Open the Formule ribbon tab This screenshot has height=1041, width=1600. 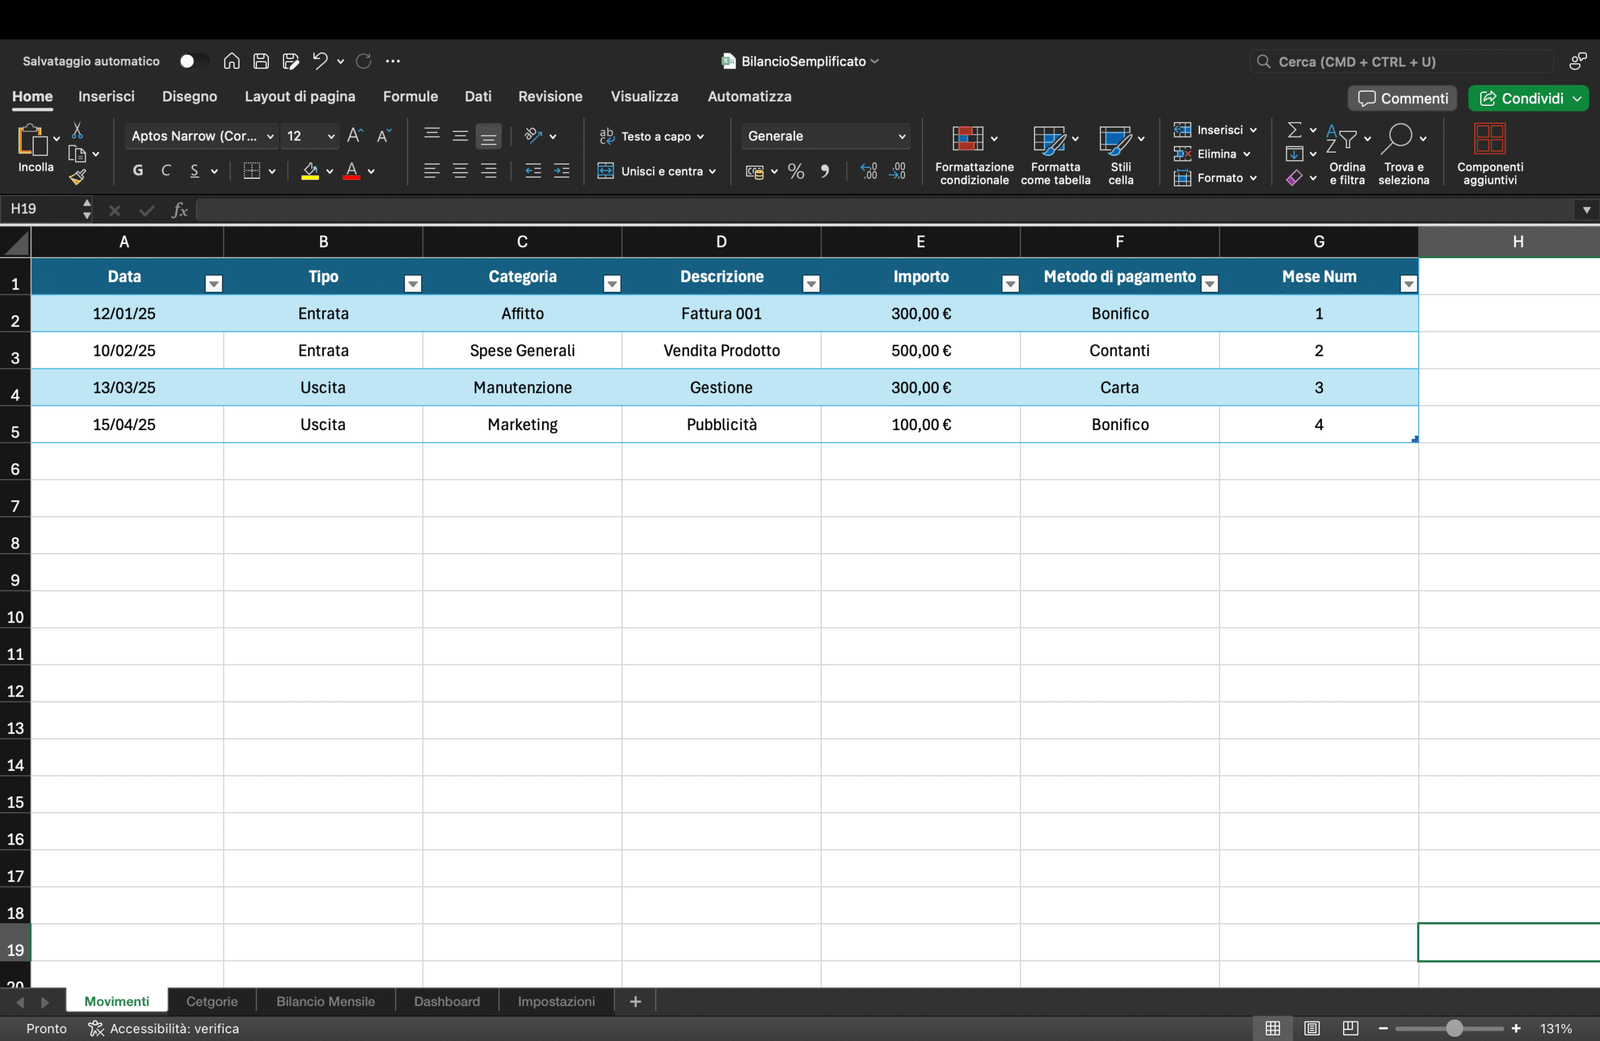pyautogui.click(x=410, y=96)
